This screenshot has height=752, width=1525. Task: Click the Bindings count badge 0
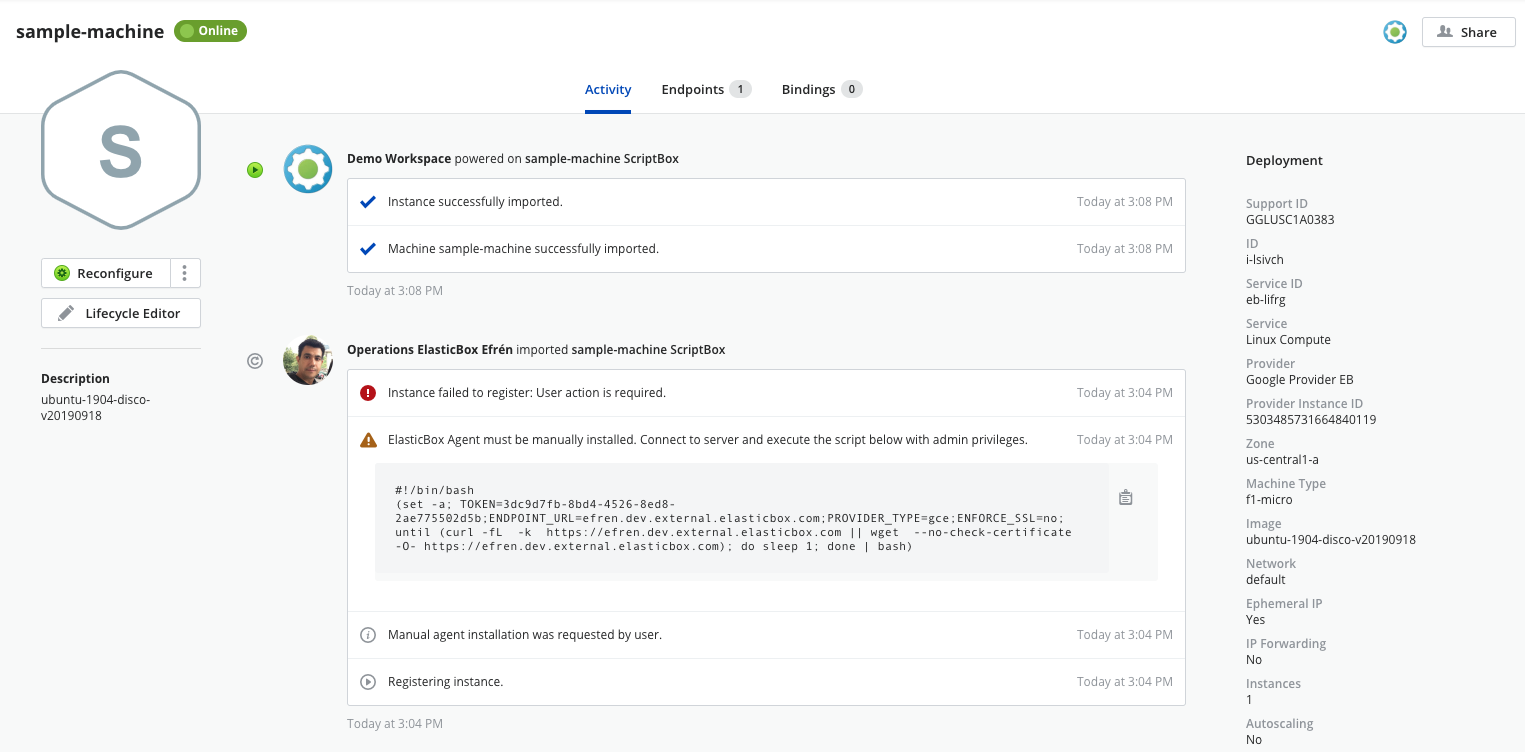pos(852,89)
